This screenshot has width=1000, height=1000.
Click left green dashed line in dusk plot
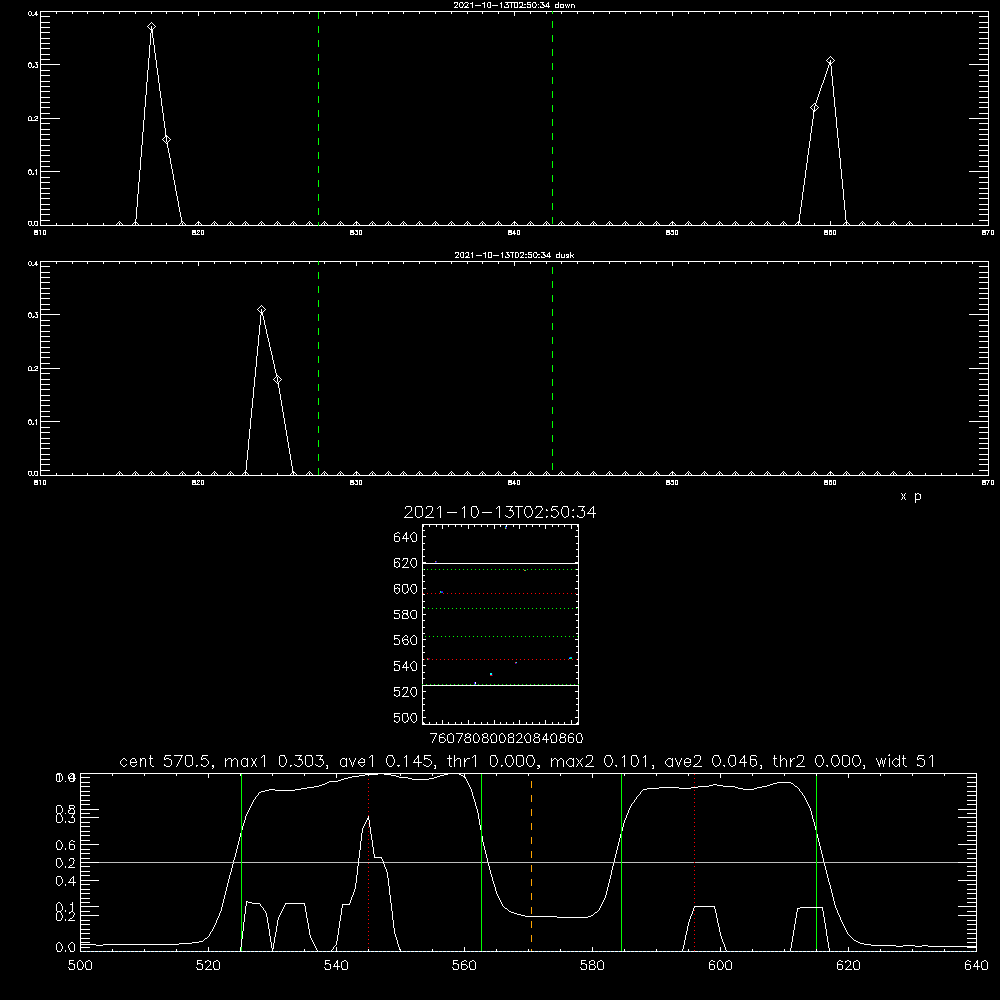(318, 368)
